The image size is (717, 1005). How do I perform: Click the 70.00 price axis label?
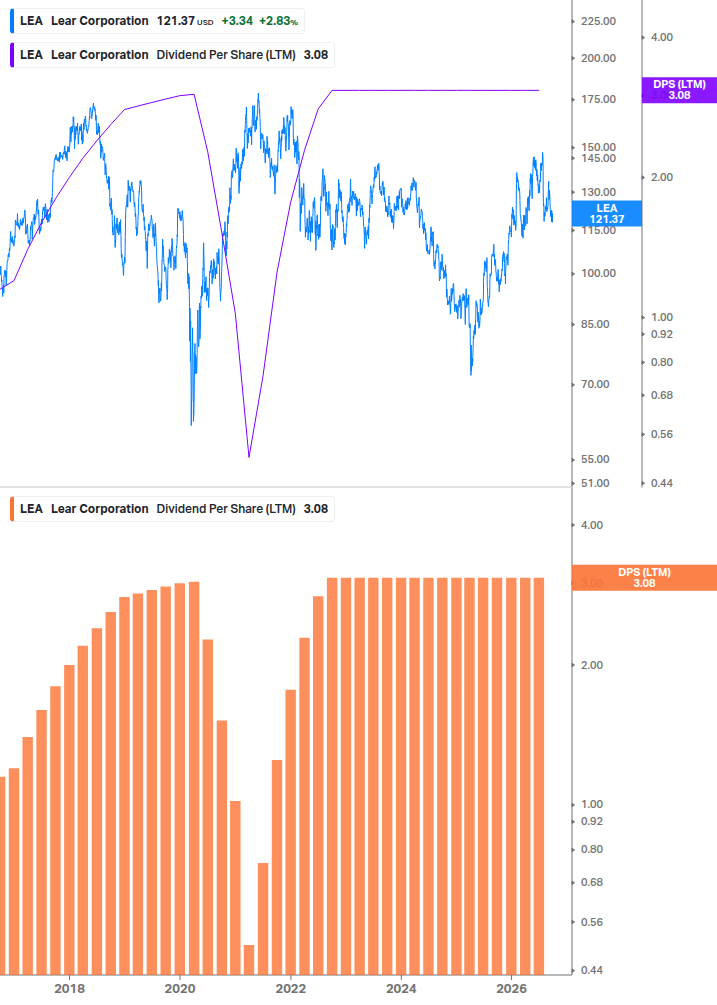click(x=595, y=385)
